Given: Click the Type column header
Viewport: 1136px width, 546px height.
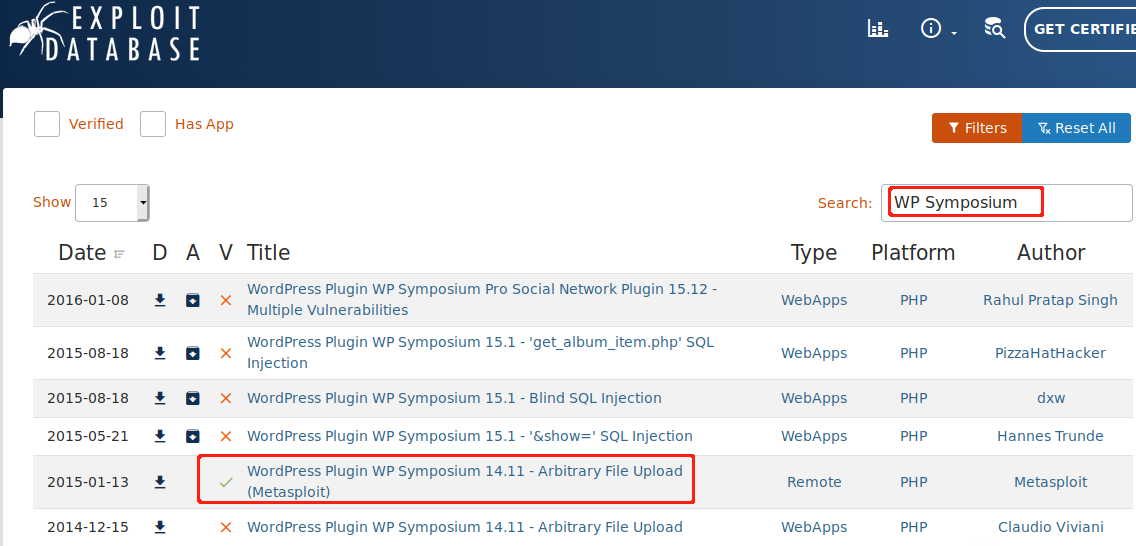Looking at the screenshot, I should (x=814, y=253).
